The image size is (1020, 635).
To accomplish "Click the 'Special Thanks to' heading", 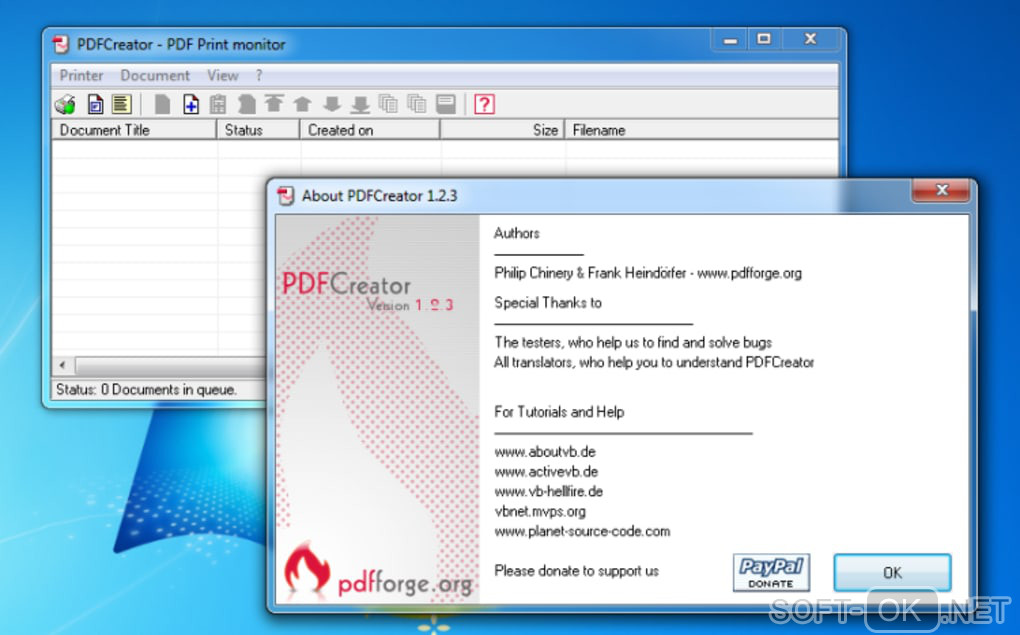I will point(548,303).
